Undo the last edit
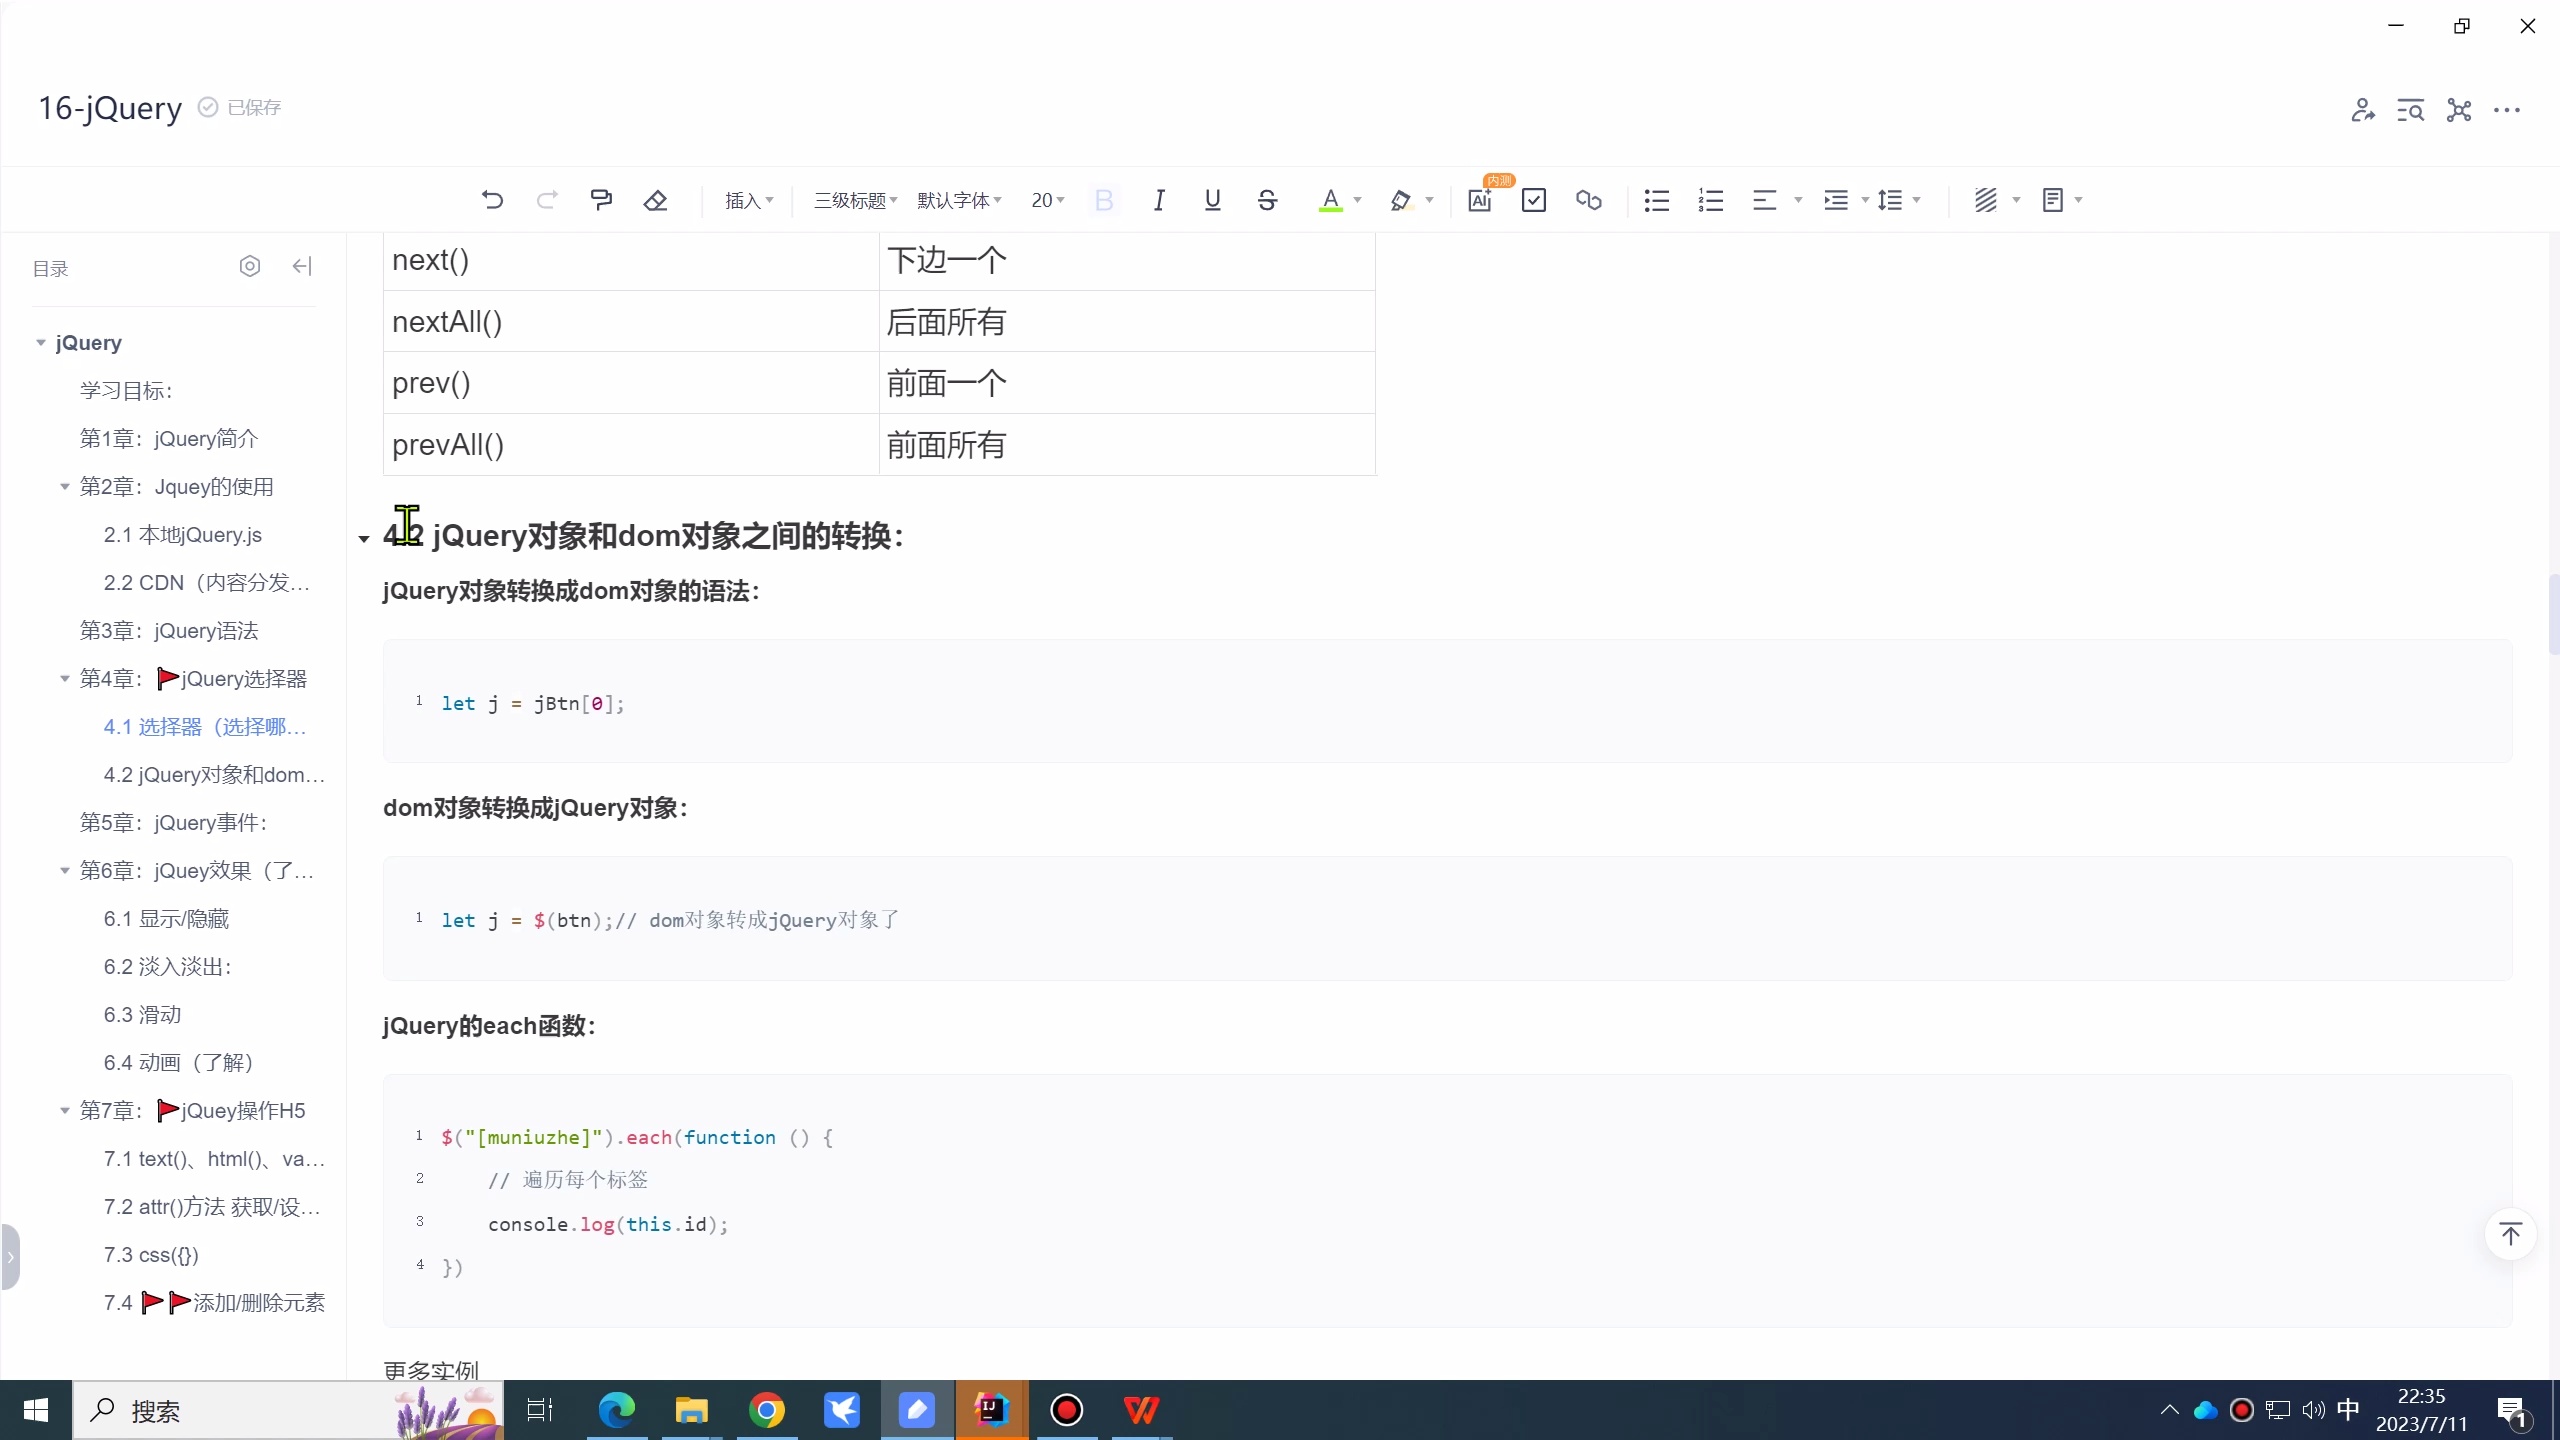The width and height of the screenshot is (2560, 1440). 490,199
